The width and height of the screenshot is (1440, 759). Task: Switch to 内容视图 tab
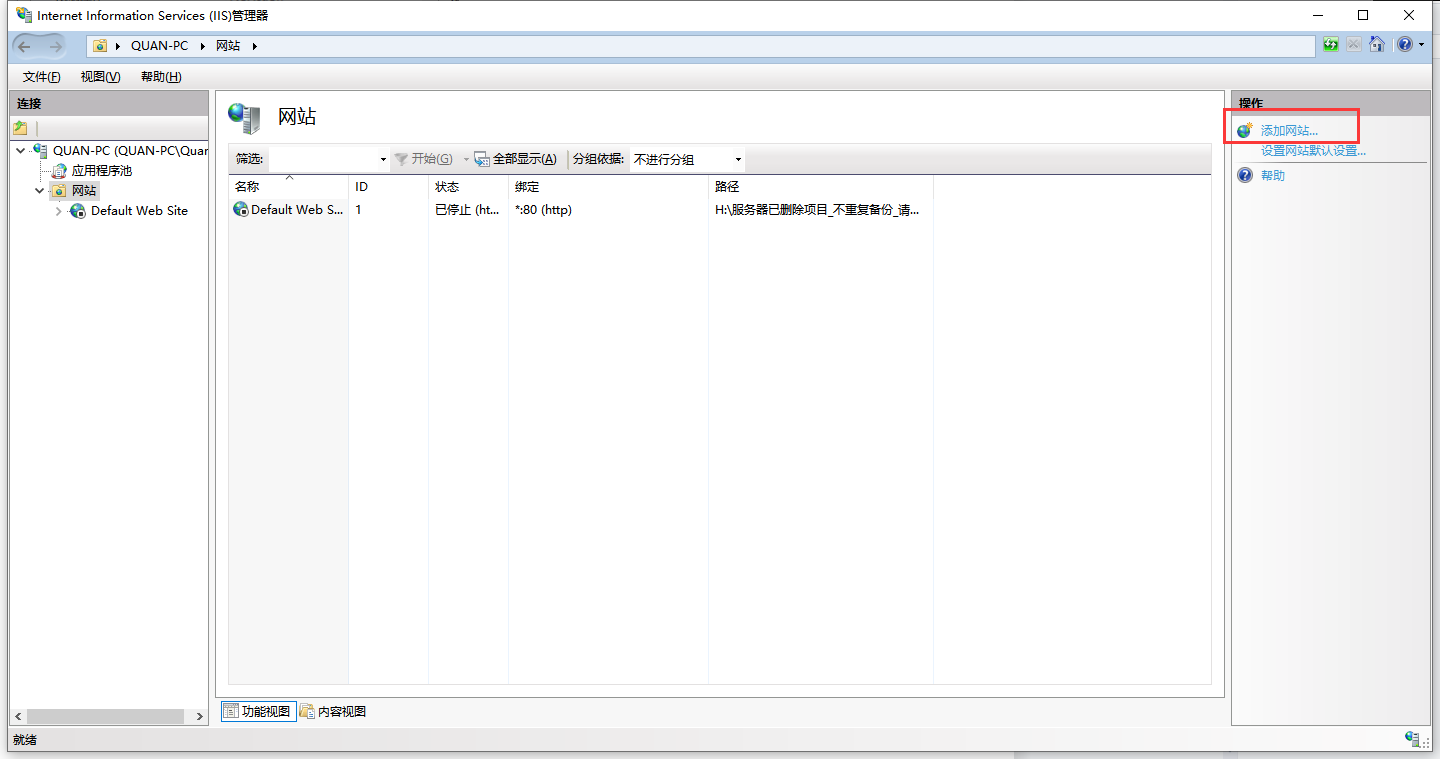click(x=334, y=712)
